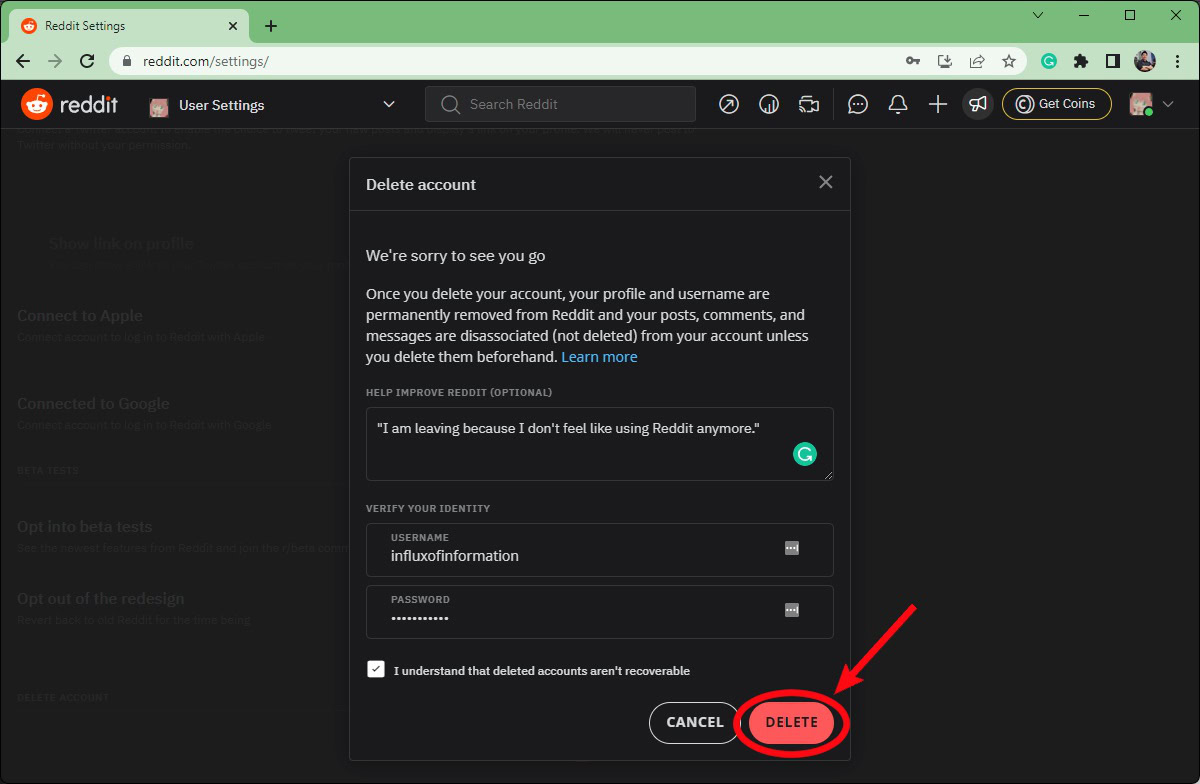Click the 'Delete account' dialog title
Screen dimensions: 1200x784
point(421,184)
